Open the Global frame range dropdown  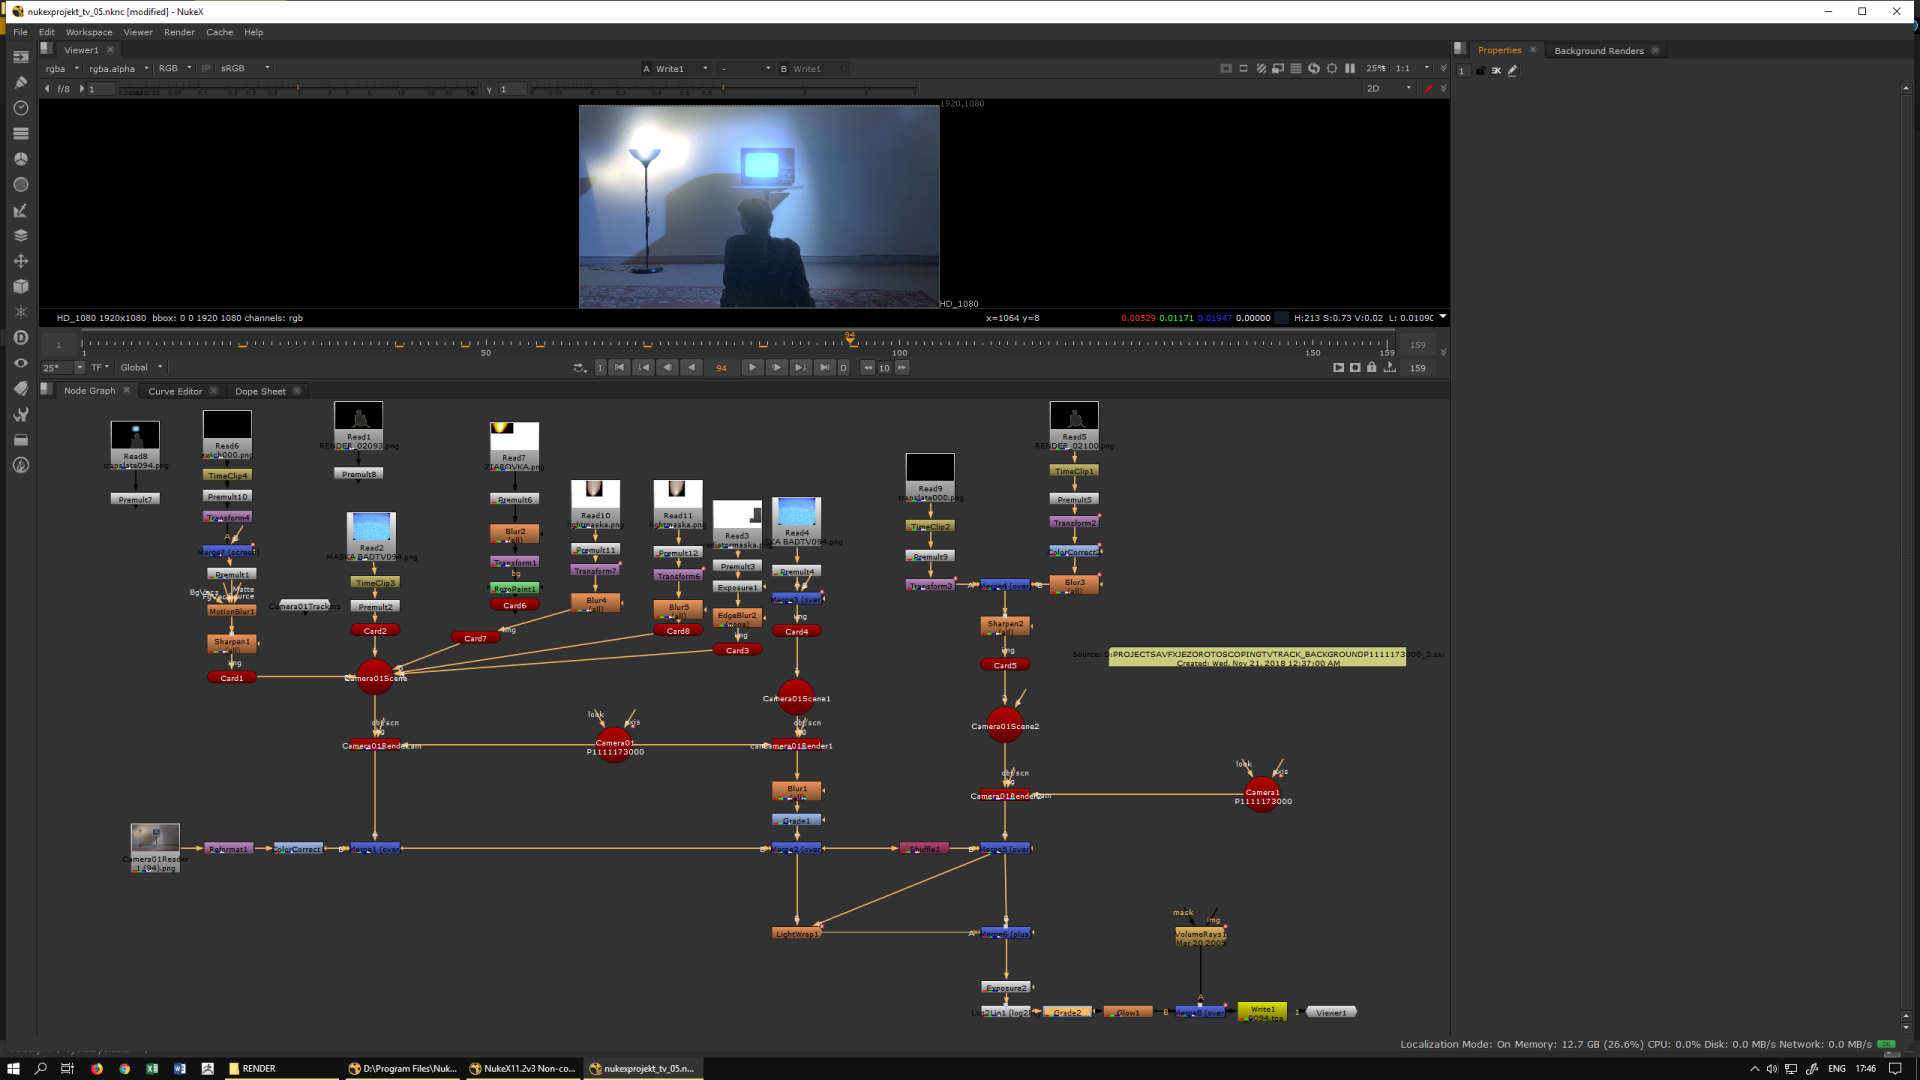pyautogui.click(x=141, y=368)
